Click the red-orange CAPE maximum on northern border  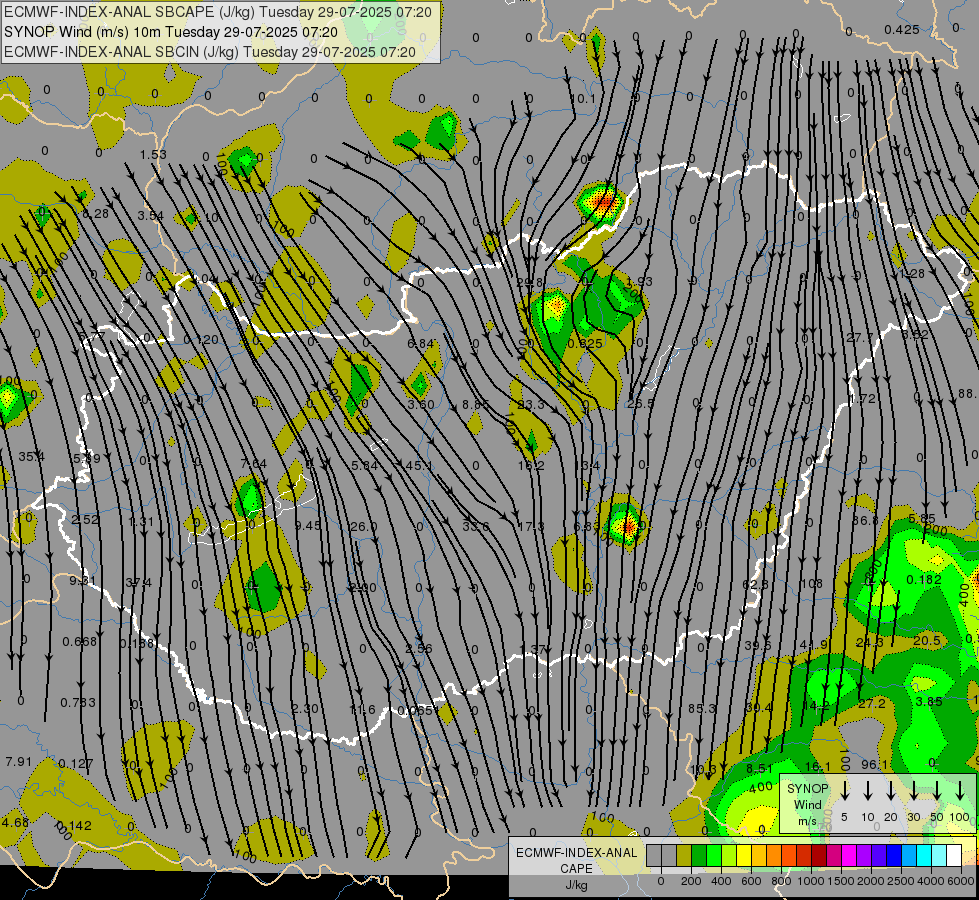[x=604, y=201]
